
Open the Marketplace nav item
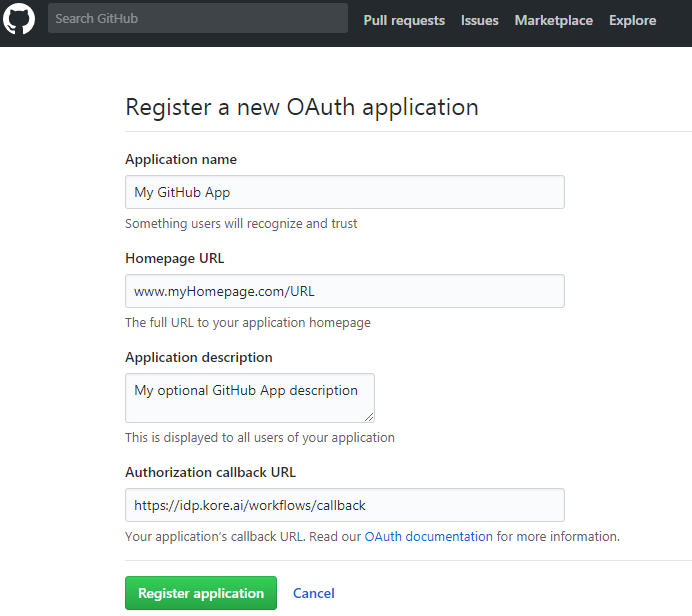click(553, 20)
